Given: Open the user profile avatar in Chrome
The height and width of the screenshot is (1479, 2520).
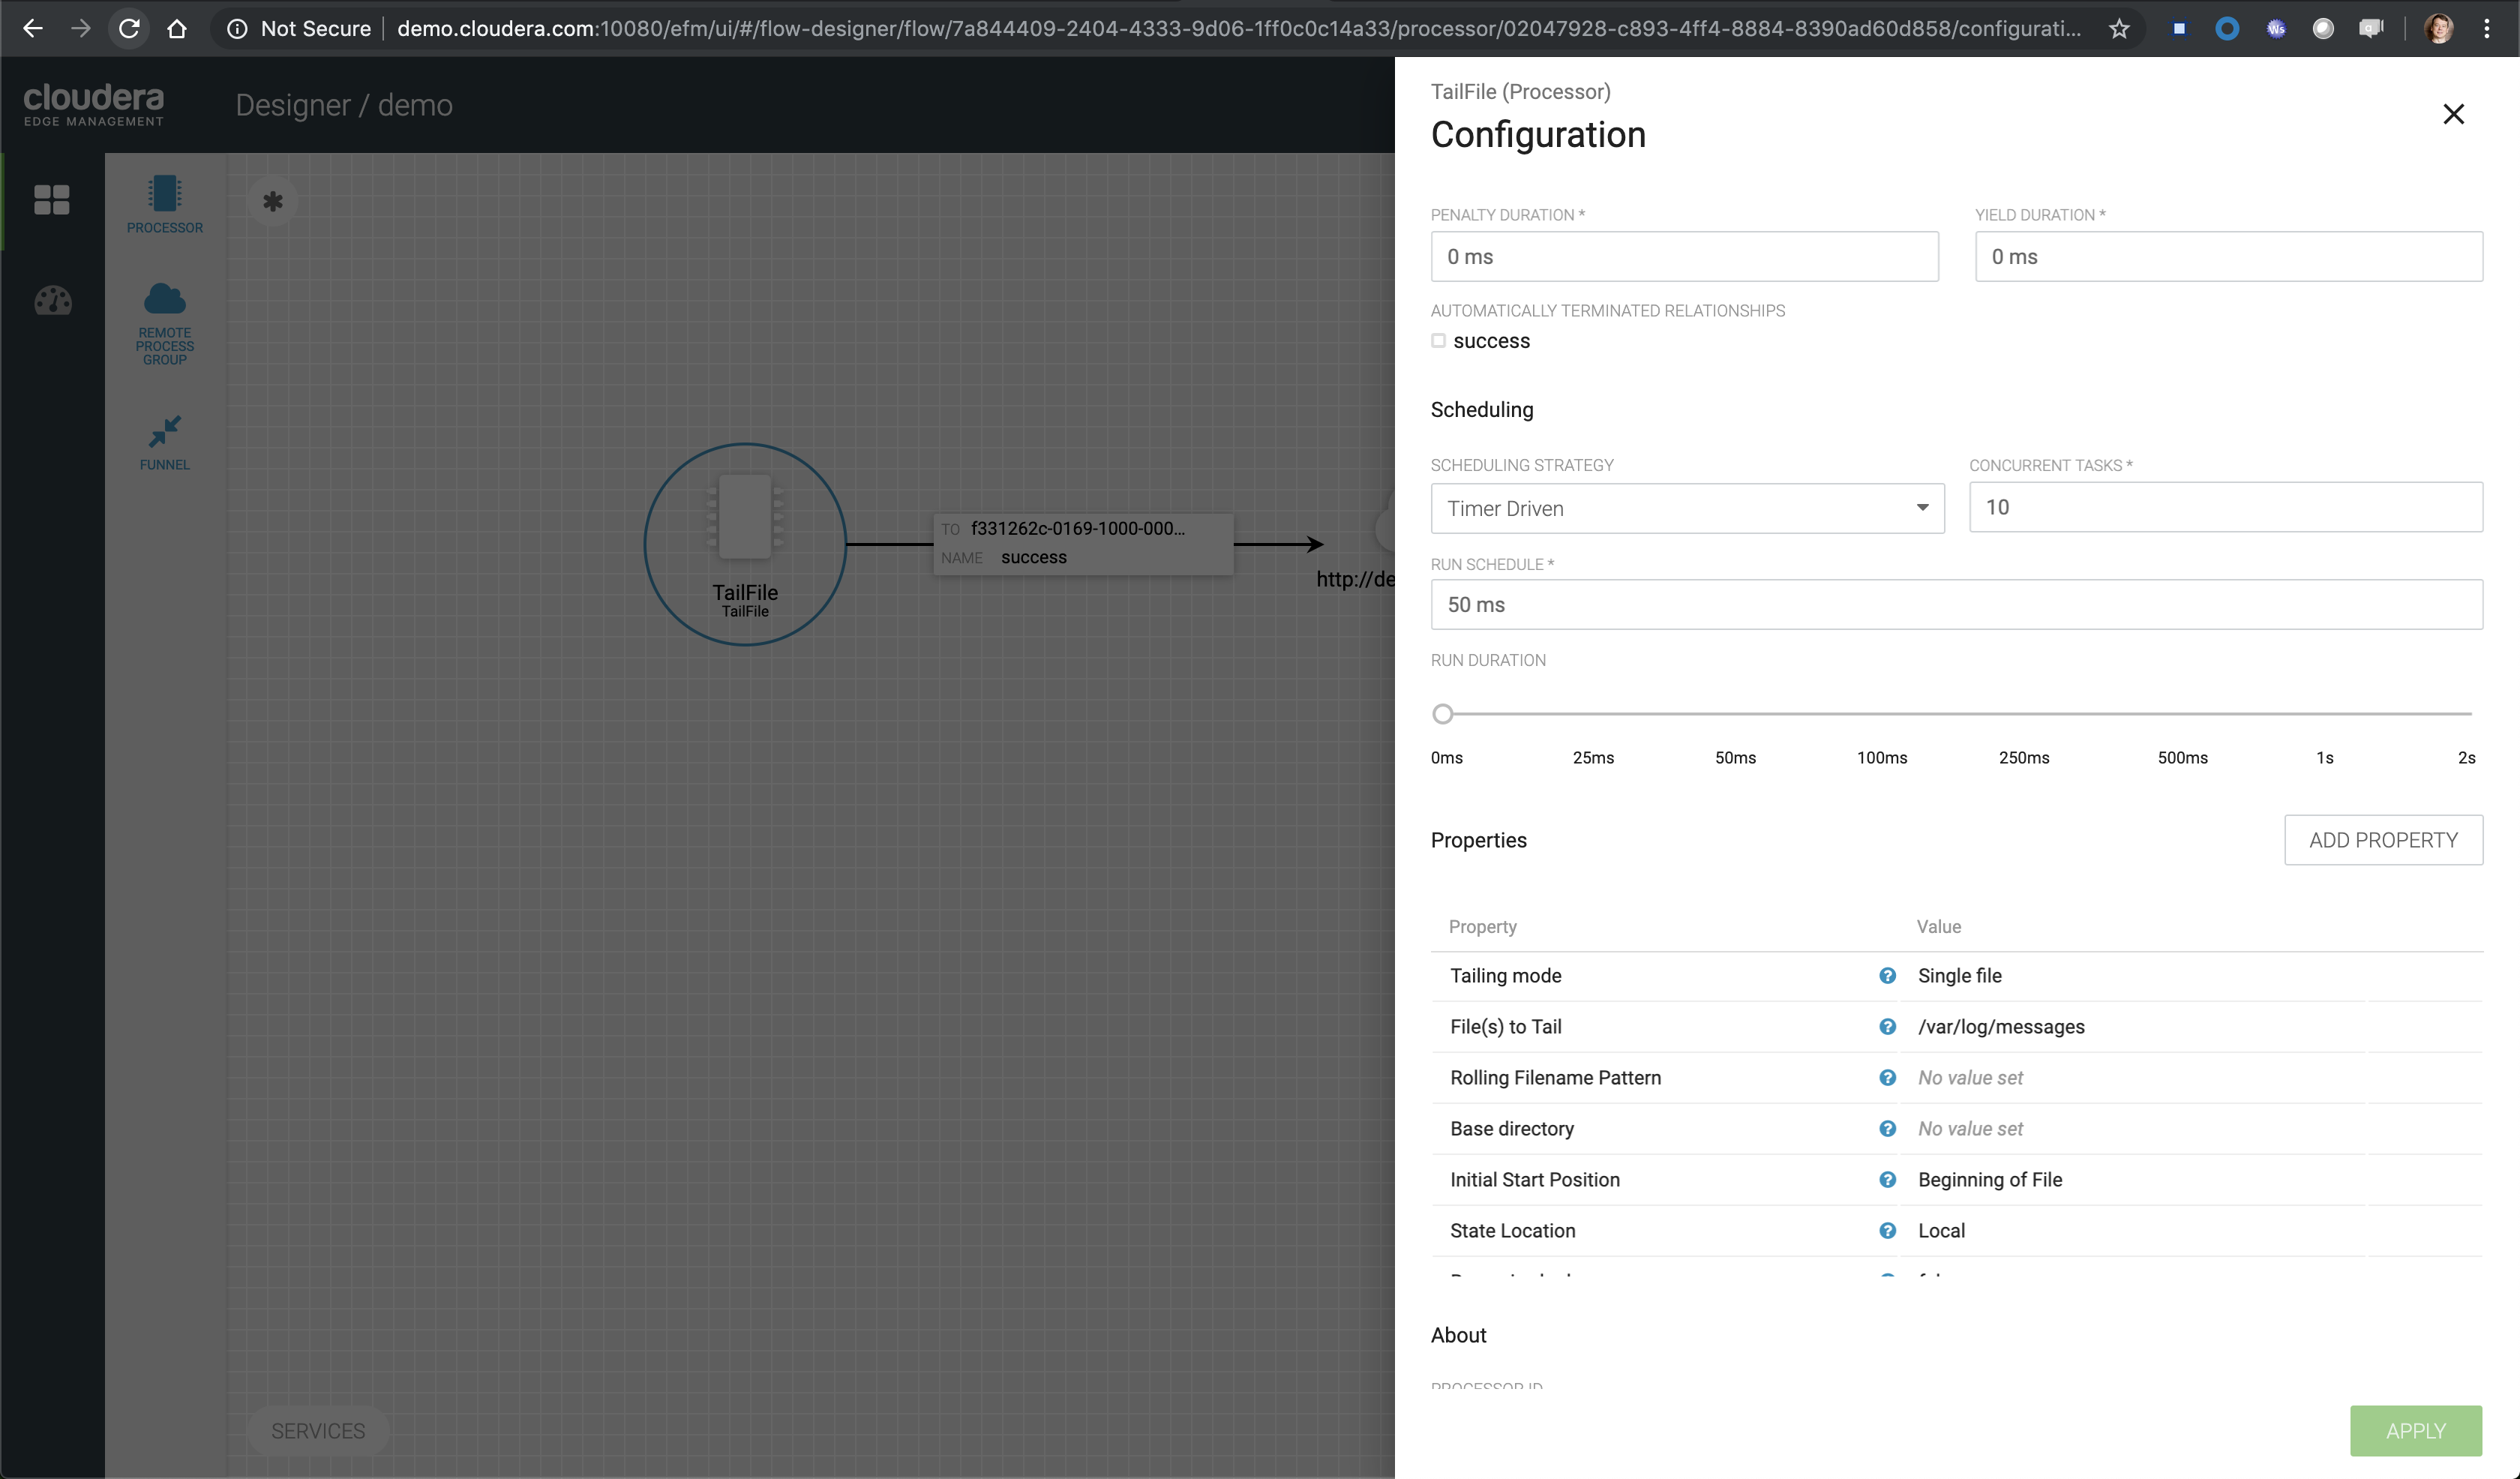Looking at the screenshot, I should pos(2438,29).
